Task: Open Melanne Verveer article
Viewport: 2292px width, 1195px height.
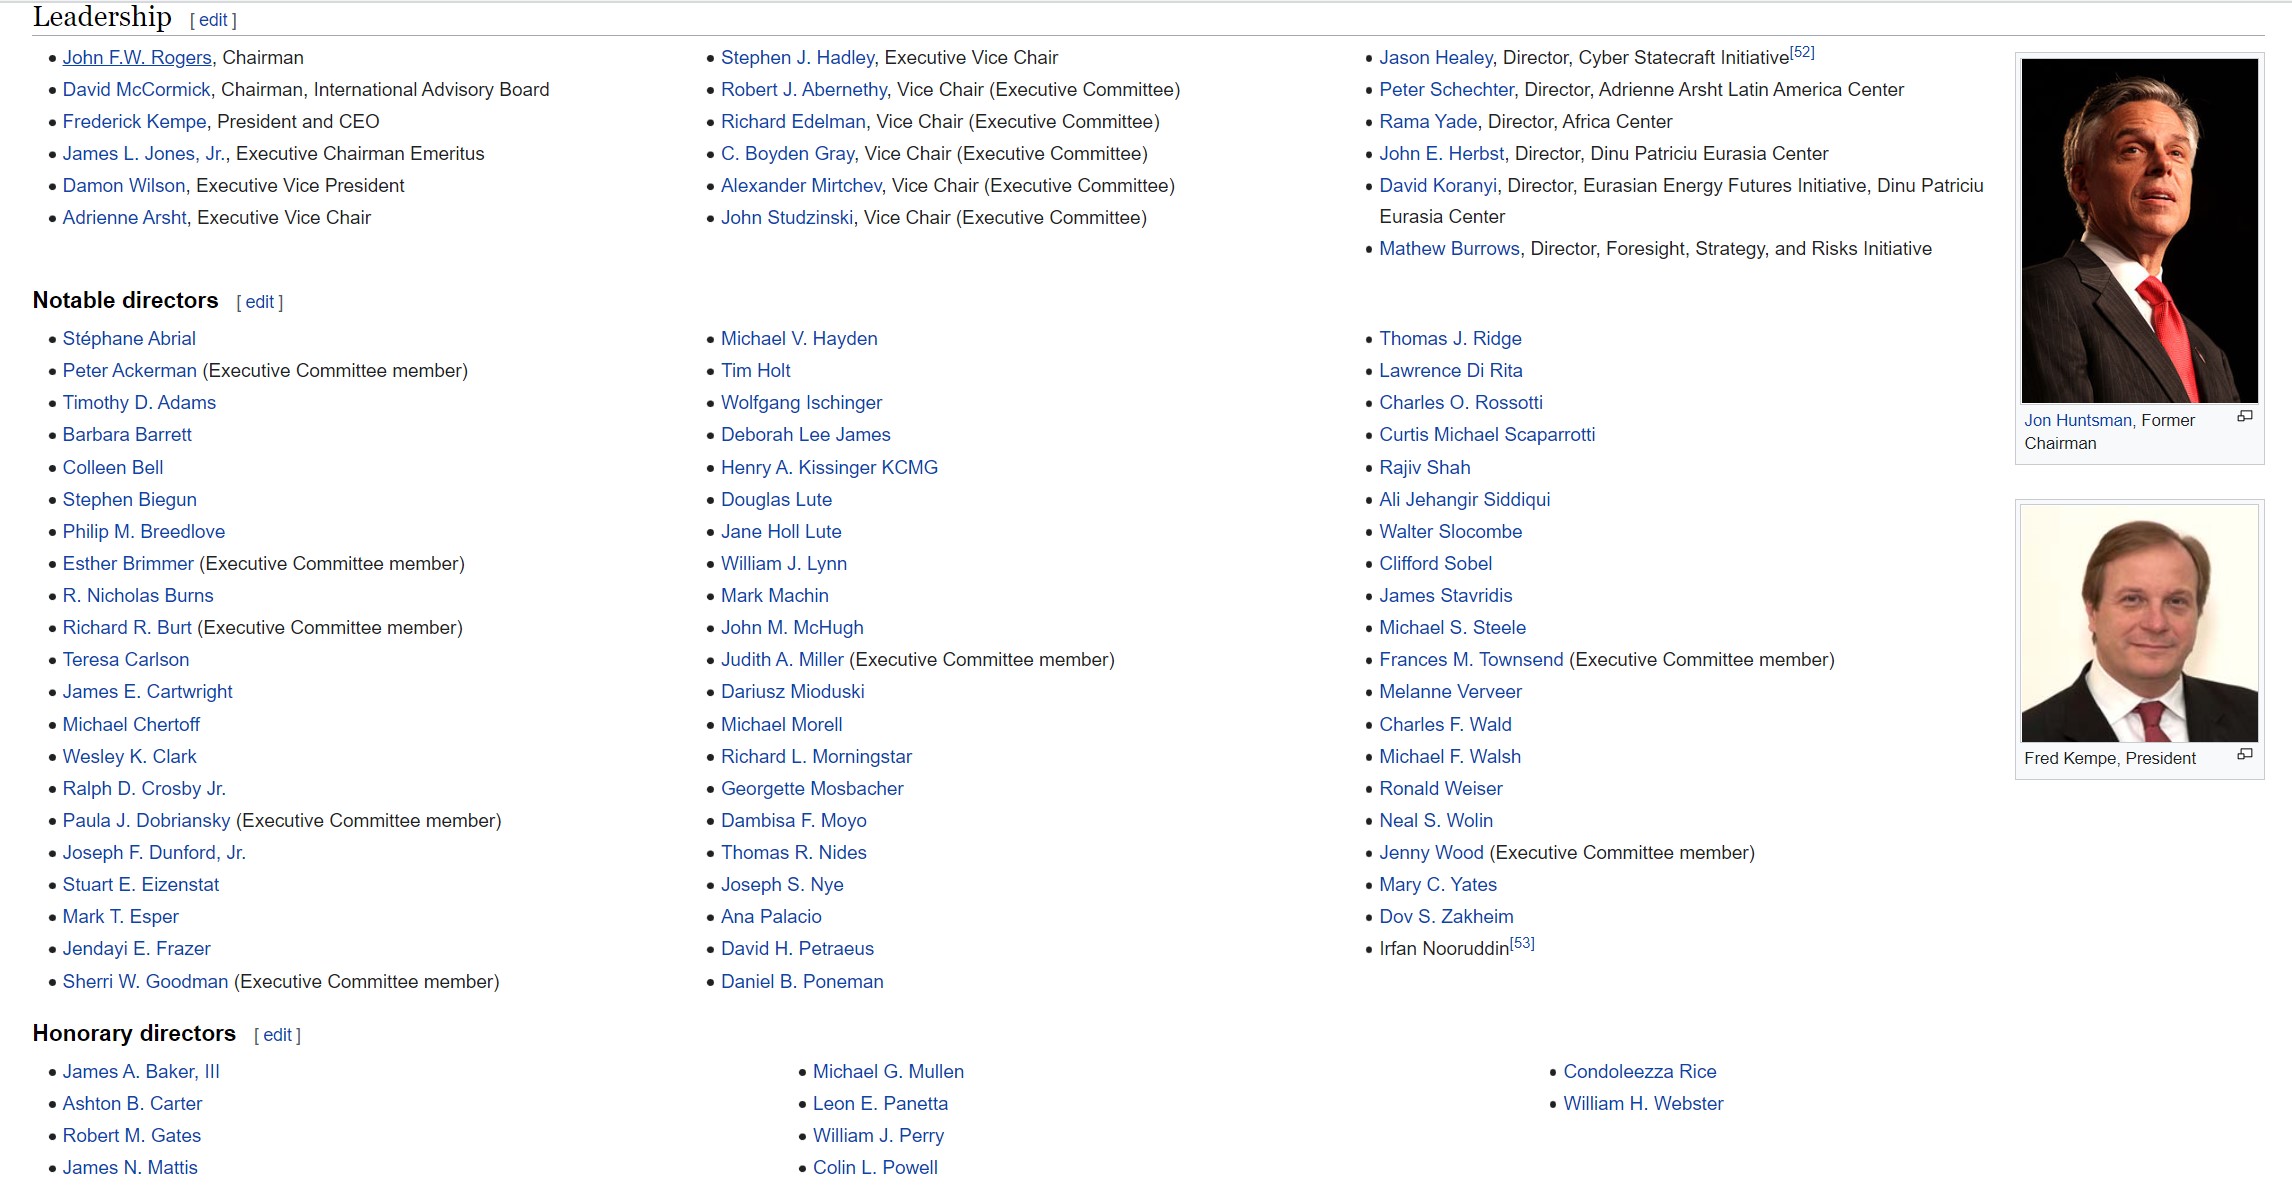Action: click(1450, 692)
